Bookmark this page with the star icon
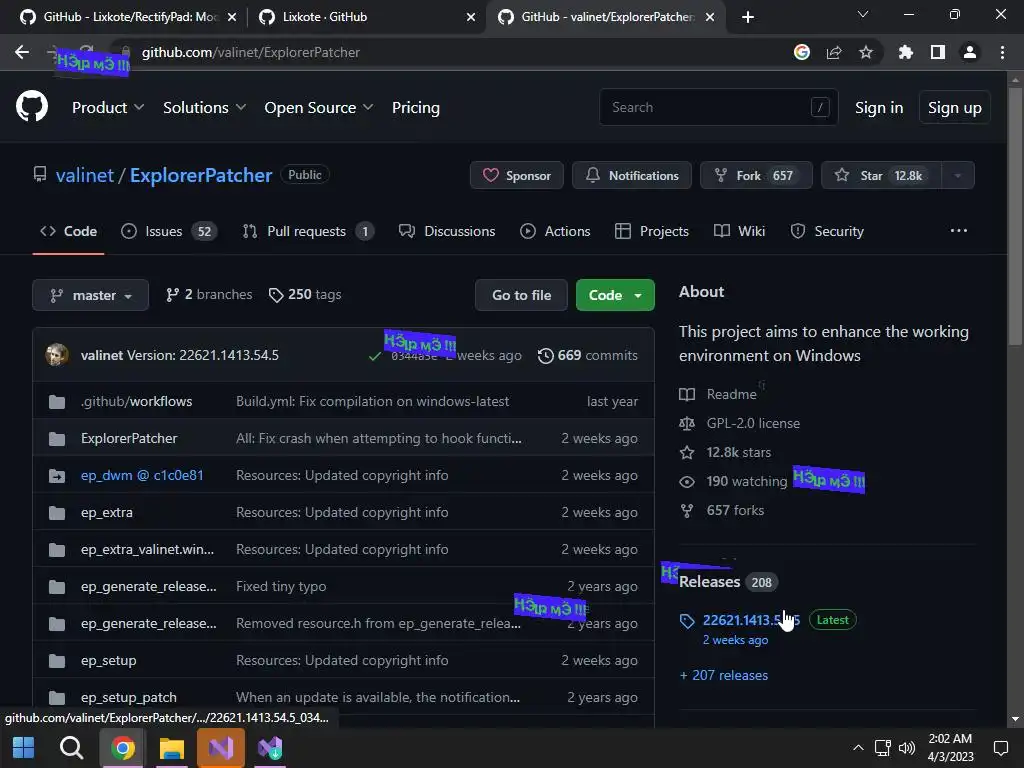 (866, 52)
